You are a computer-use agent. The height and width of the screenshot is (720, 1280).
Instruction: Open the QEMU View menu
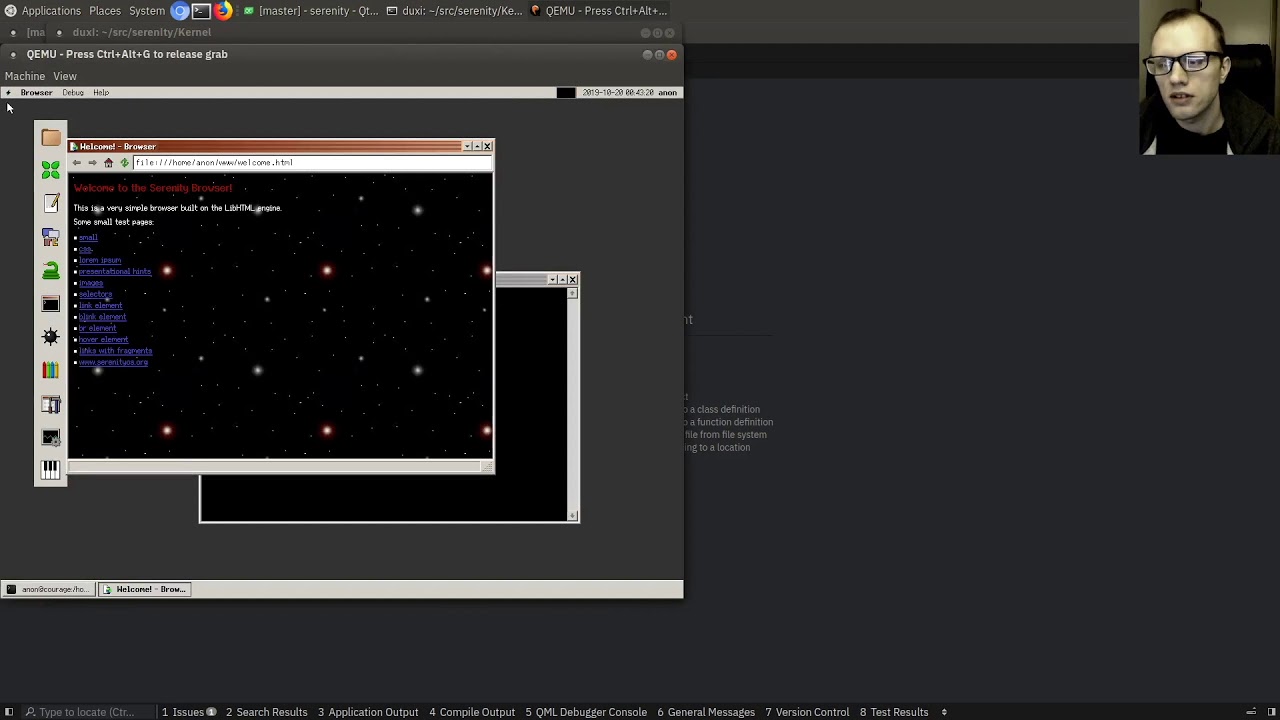(x=65, y=76)
